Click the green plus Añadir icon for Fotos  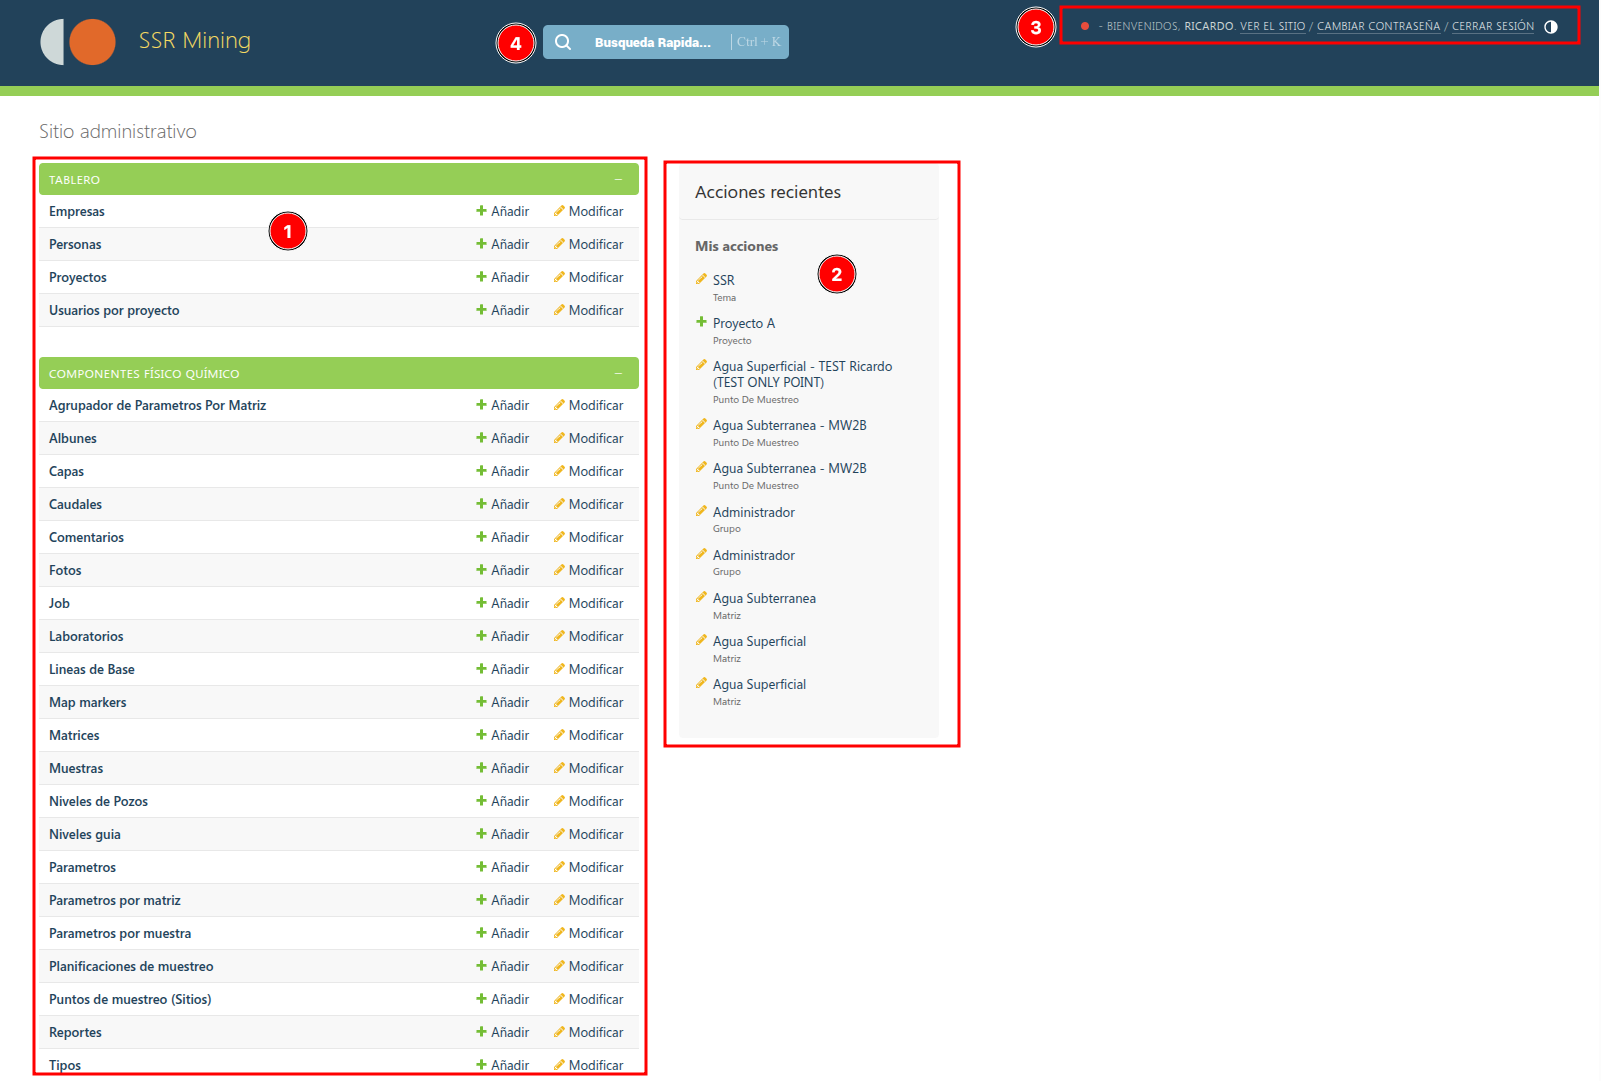coord(480,570)
